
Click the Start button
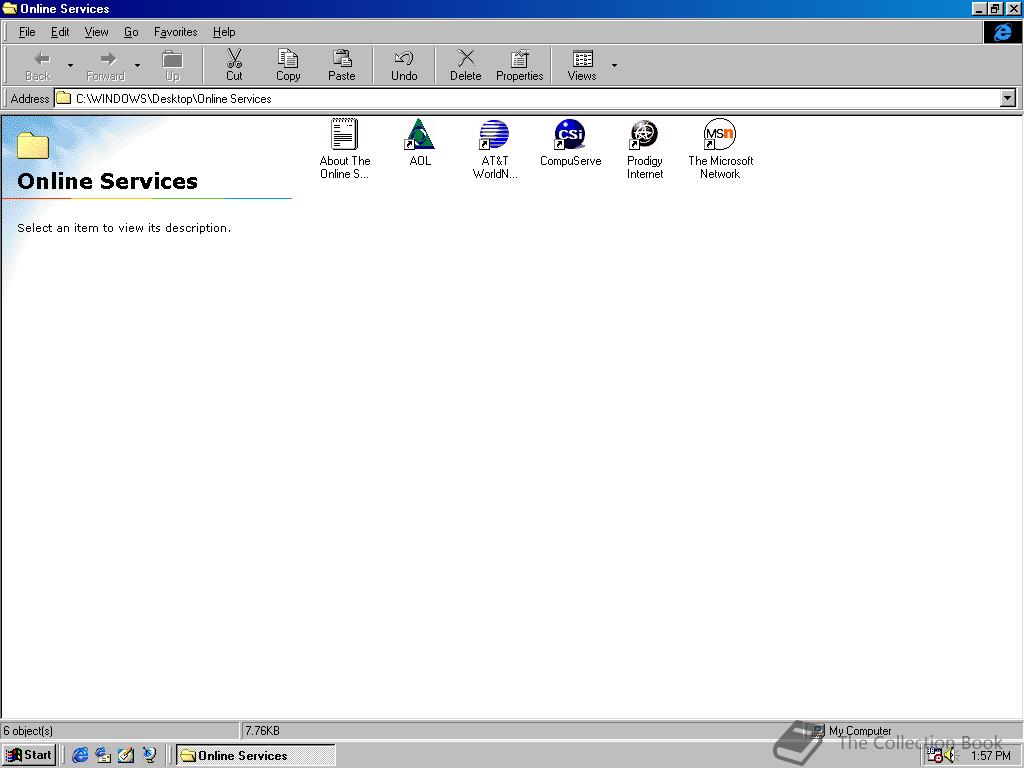29,755
